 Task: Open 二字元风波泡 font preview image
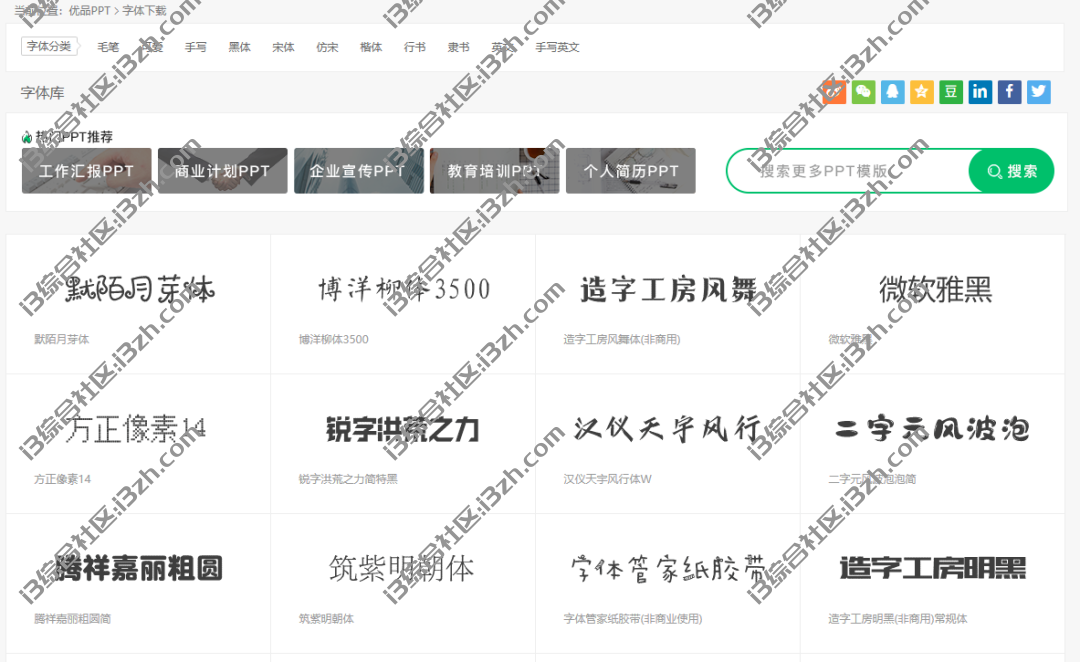(x=932, y=428)
